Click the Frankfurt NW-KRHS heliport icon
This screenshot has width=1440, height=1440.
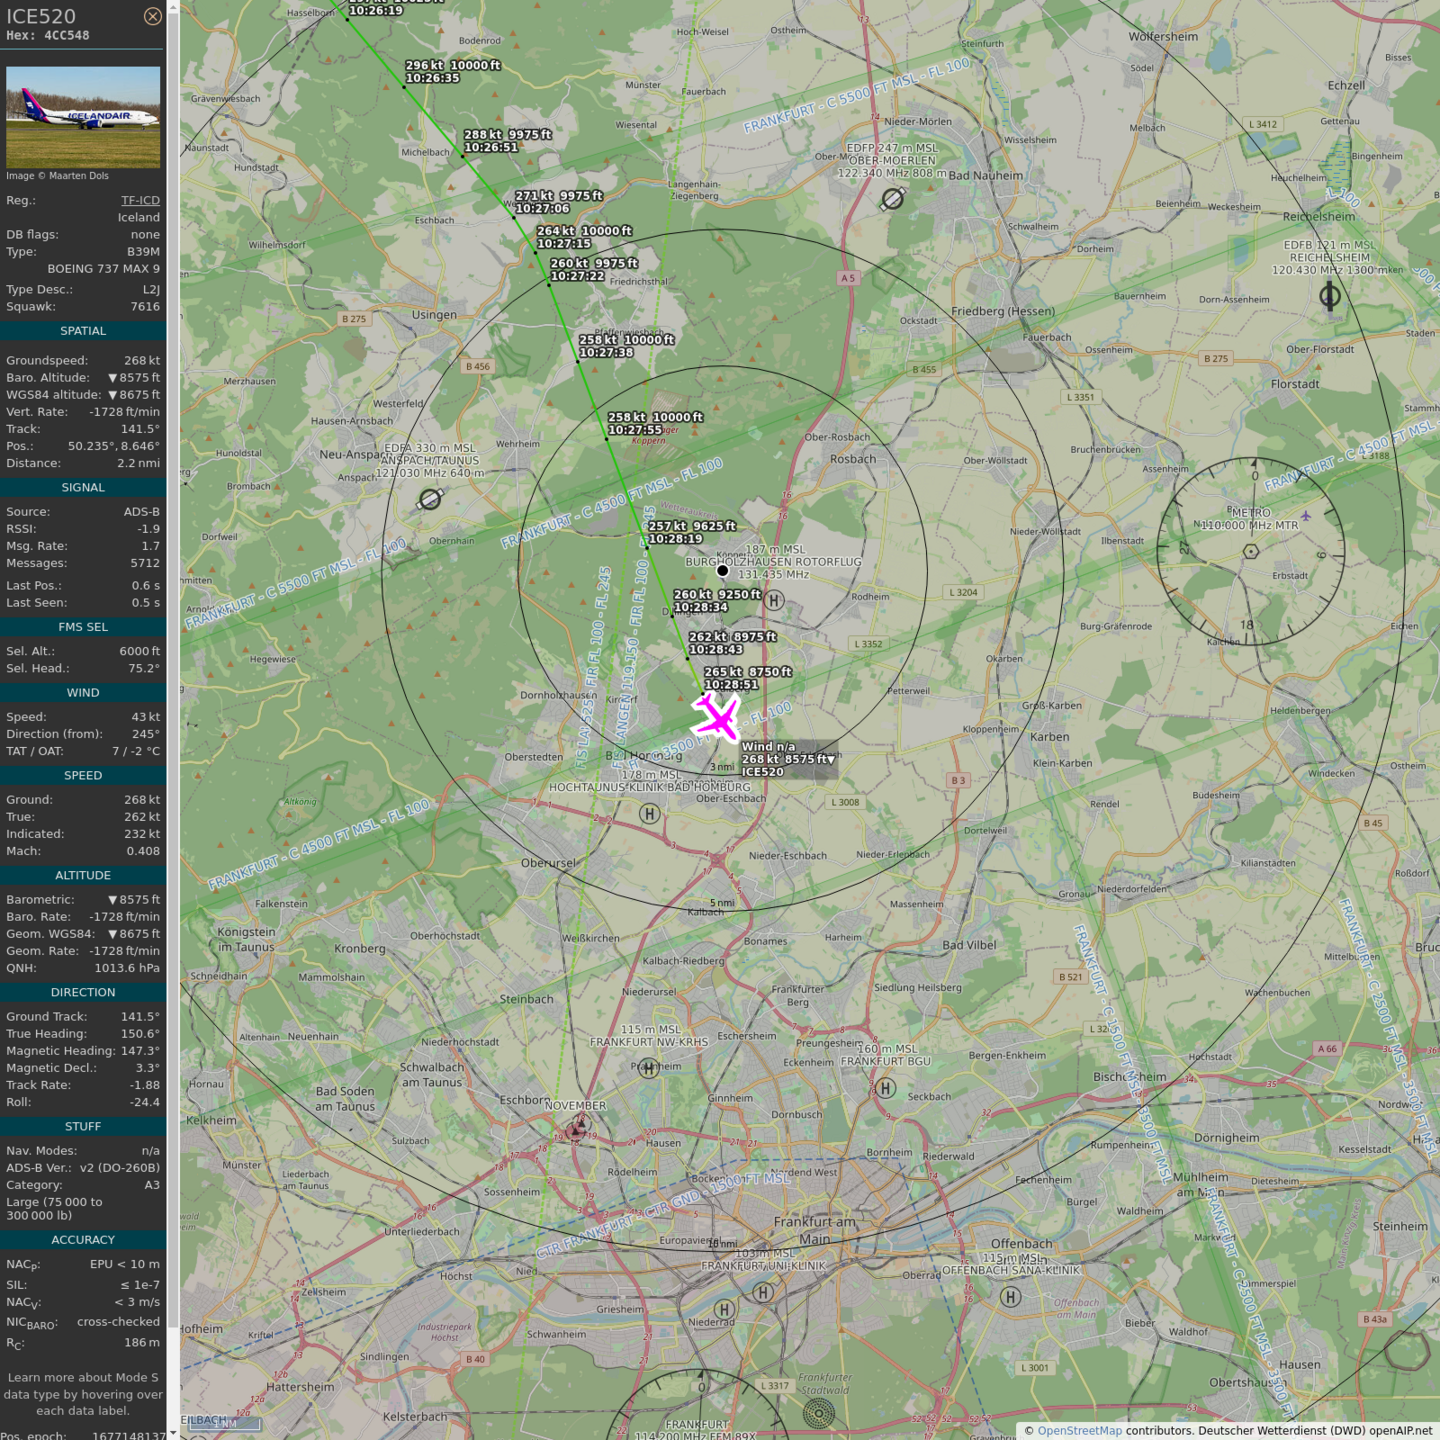click(x=649, y=1068)
